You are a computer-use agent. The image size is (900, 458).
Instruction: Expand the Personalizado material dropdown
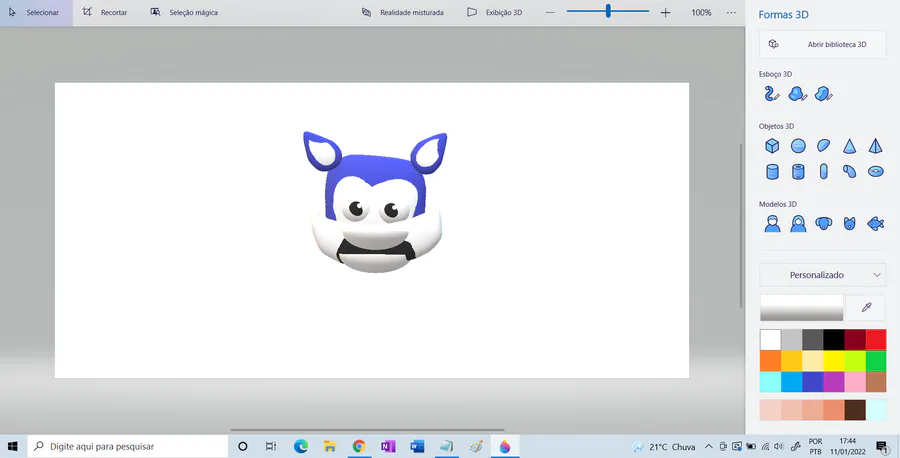point(823,275)
